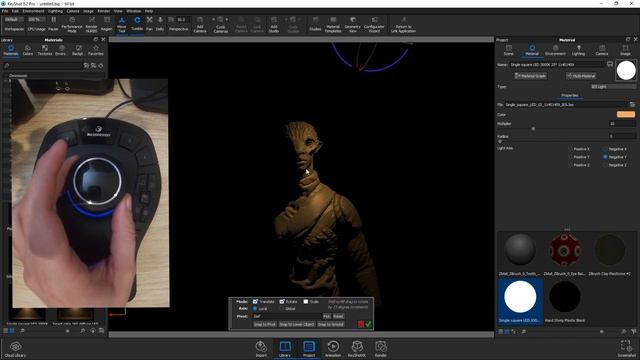Click the Multiplier slider handle
Viewport: 640px width, 360px height.
533,129
